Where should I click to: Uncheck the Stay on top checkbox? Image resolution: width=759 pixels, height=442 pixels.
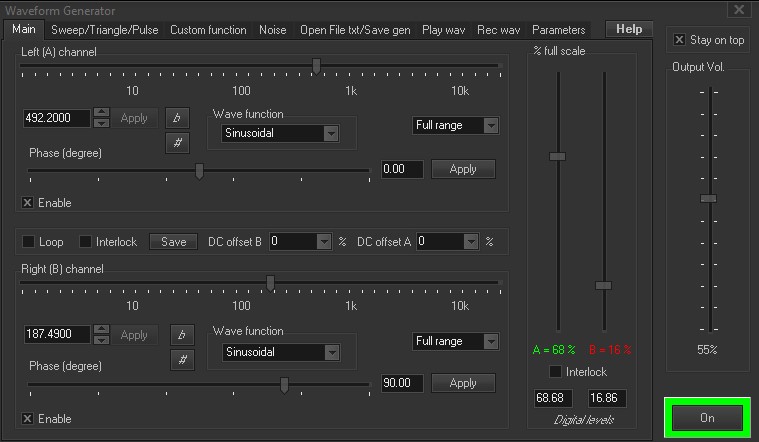tap(679, 40)
